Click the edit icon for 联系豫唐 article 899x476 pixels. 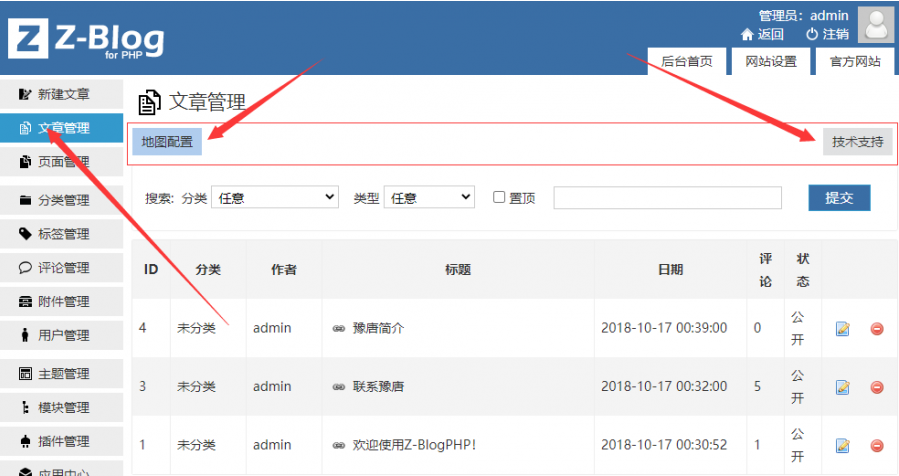[842, 387]
